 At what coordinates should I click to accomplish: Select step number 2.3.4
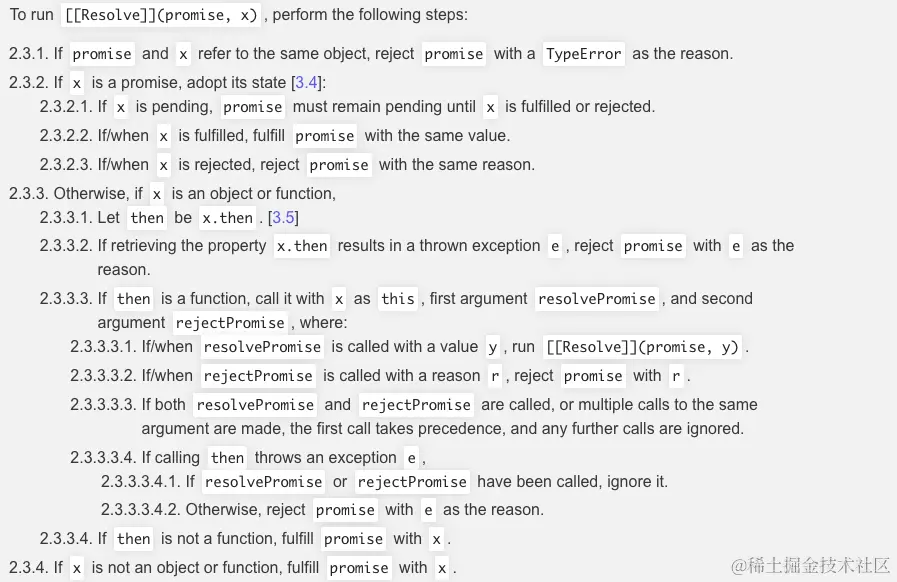(x=27, y=568)
